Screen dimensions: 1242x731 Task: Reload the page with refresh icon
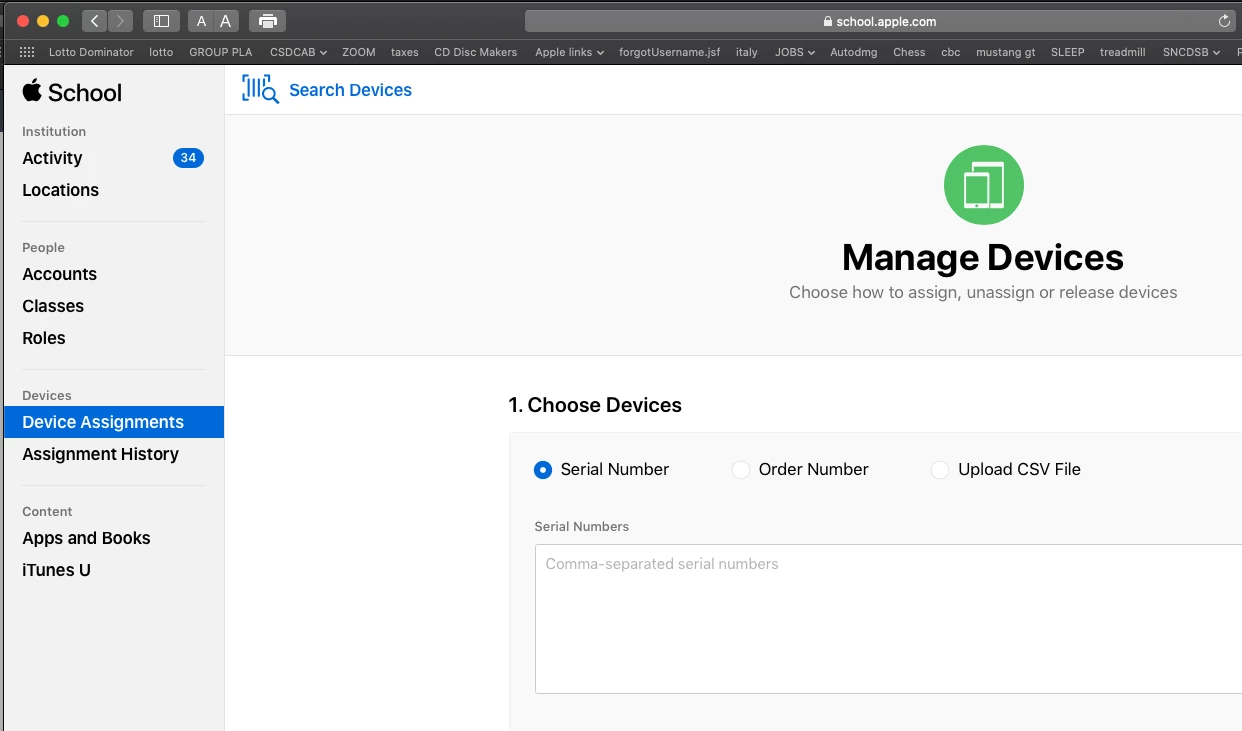click(x=1224, y=21)
